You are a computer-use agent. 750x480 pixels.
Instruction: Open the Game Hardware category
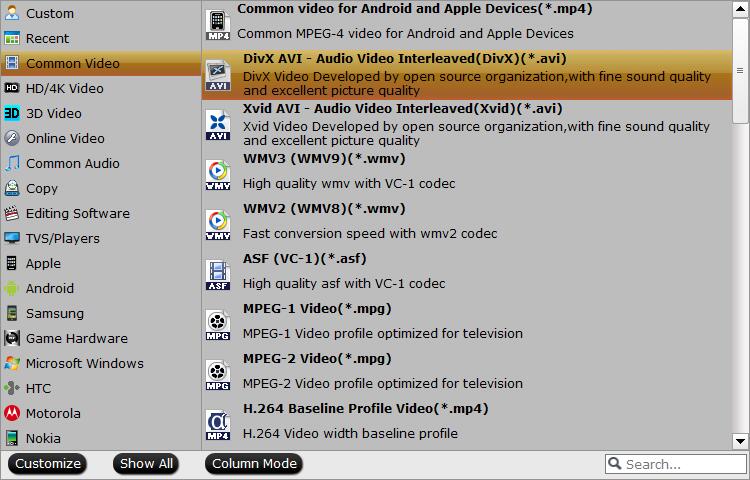100,338
